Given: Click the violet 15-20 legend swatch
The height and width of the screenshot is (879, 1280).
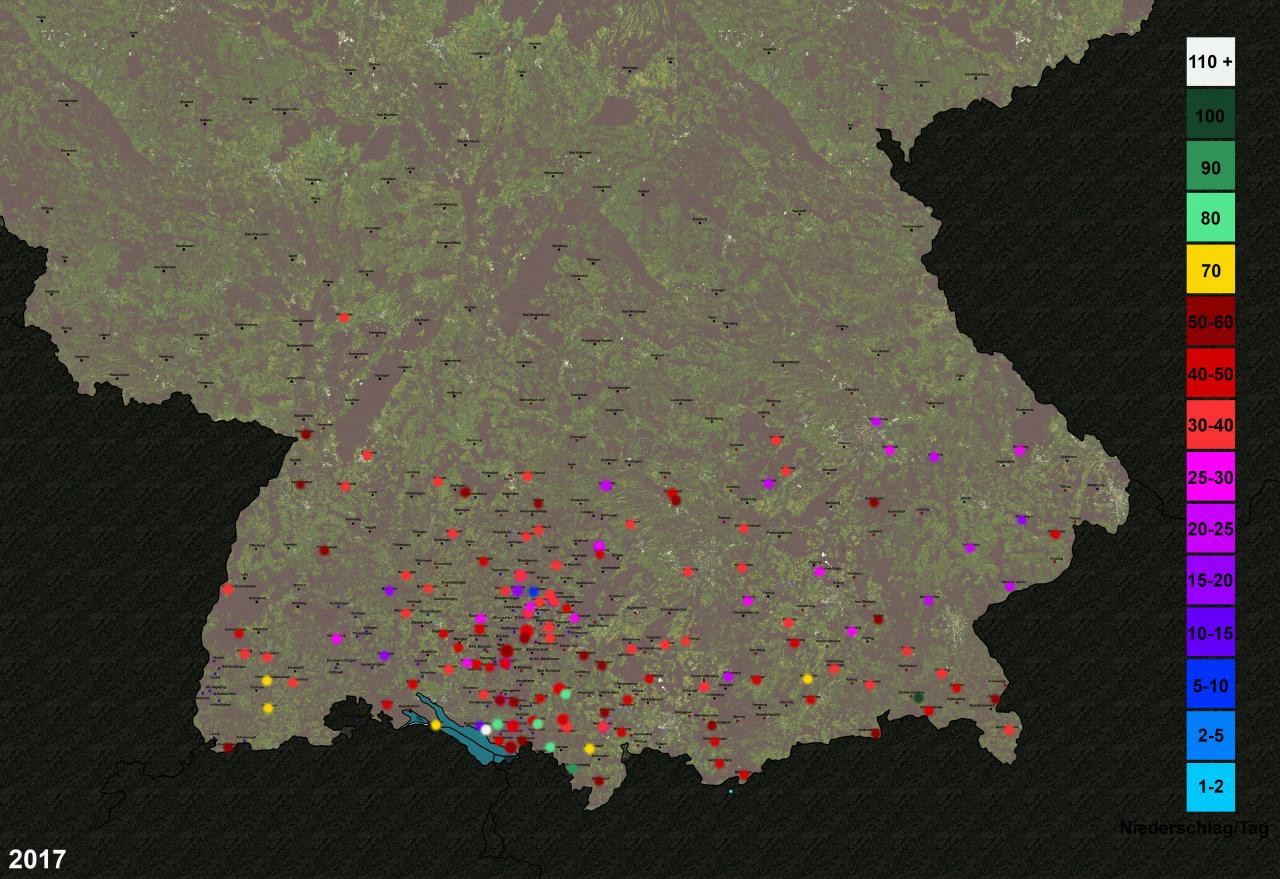Looking at the screenshot, I should pyautogui.click(x=1210, y=581).
